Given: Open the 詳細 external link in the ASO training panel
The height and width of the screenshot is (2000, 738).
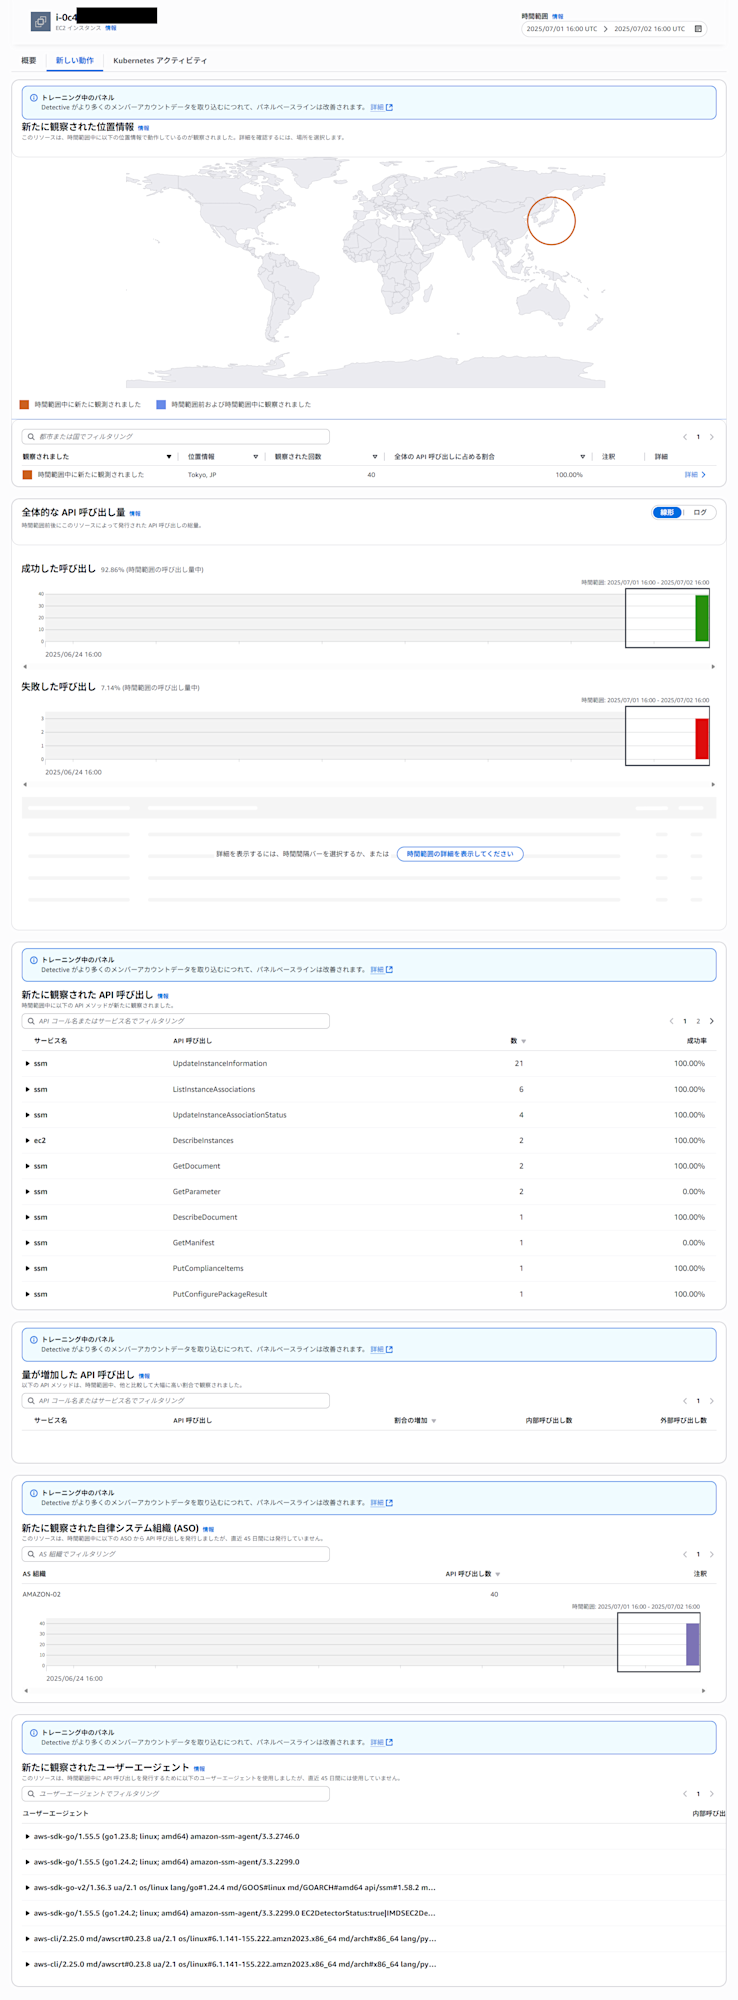Looking at the screenshot, I should [381, 1502].
